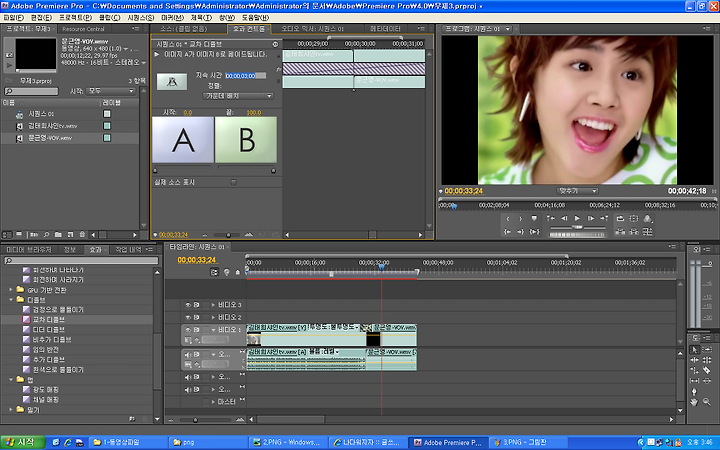Select the Zoom tool in Tools panel
The height and width of the screenshot is (450, 720).
click(x=707, y=402)
